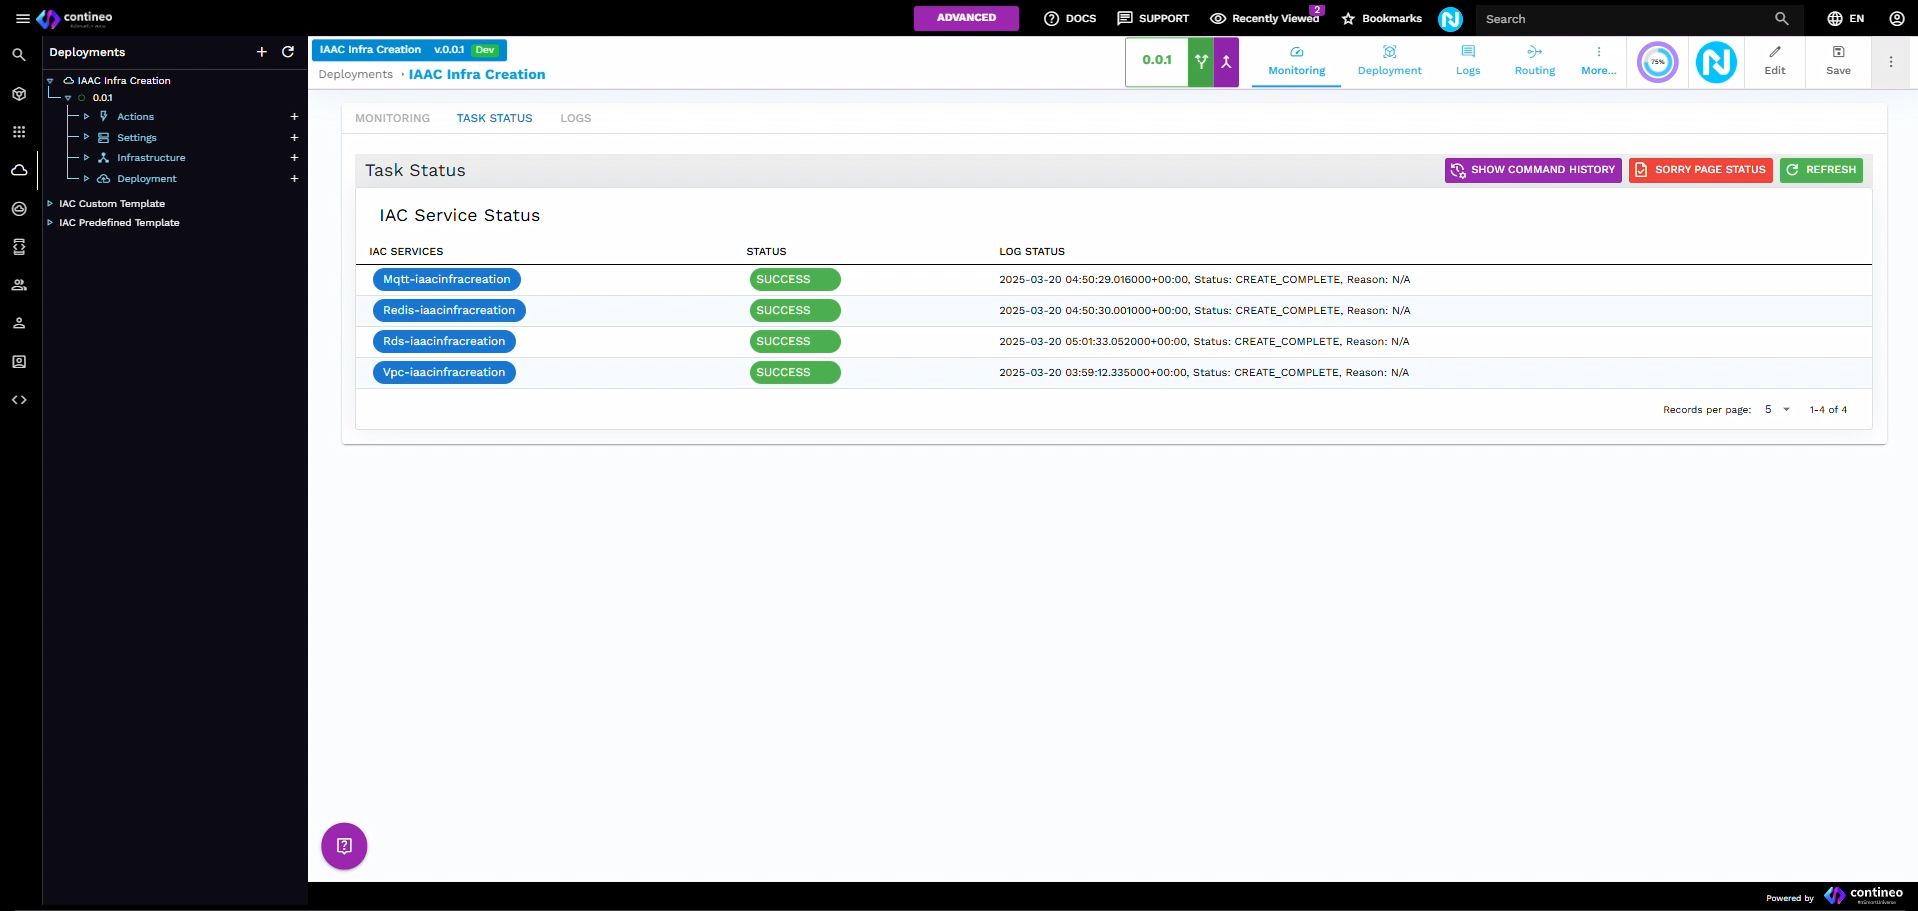Screen dimensions: 1918x911
Task: Click the 75% circular progress indicator
Action: (x=1657, y=62)
